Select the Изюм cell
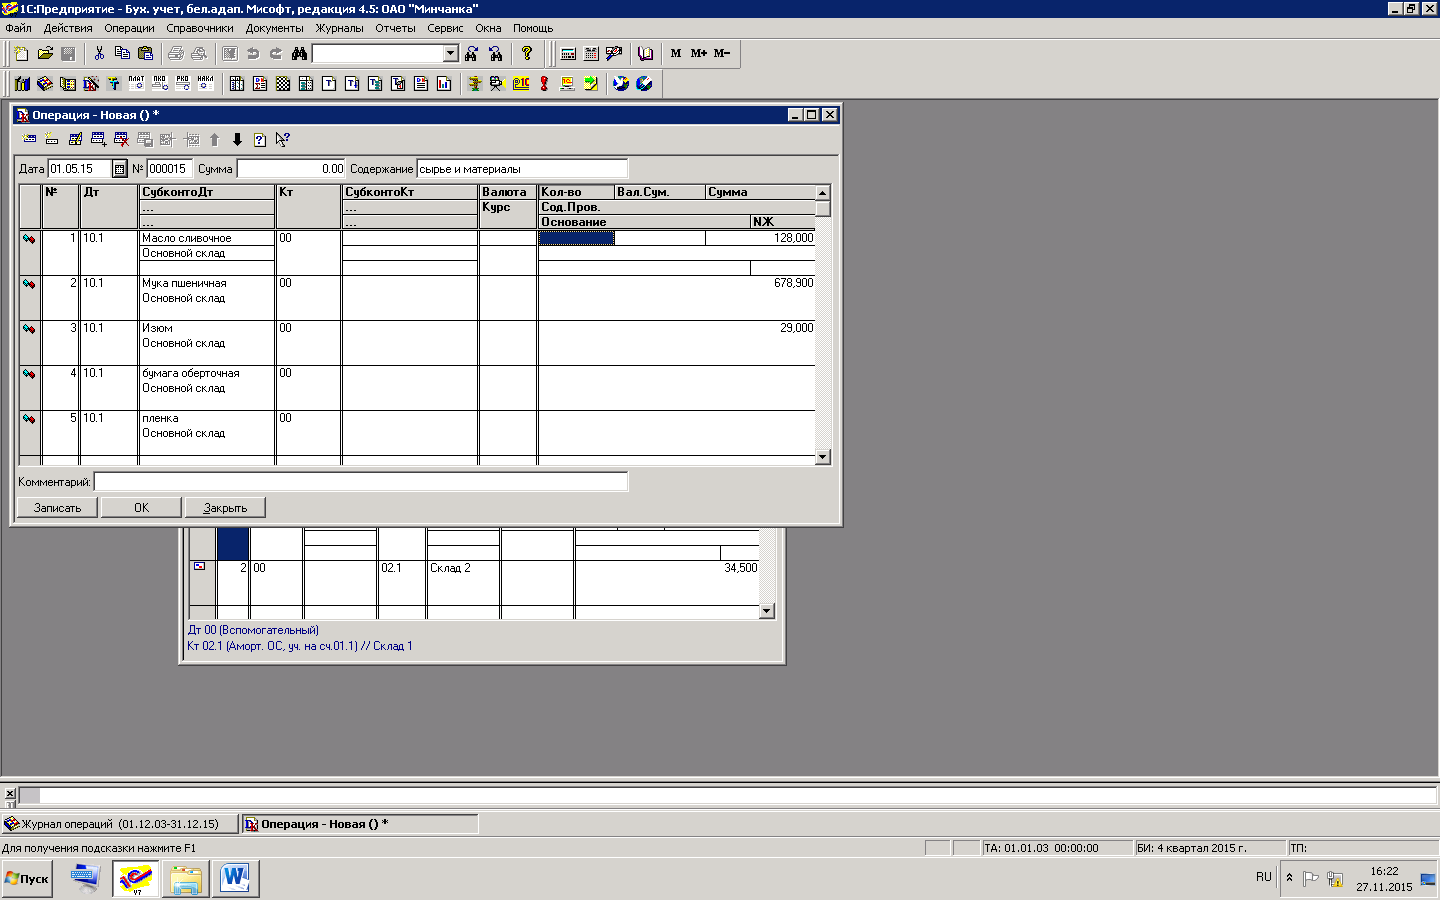 coord(207,328)
